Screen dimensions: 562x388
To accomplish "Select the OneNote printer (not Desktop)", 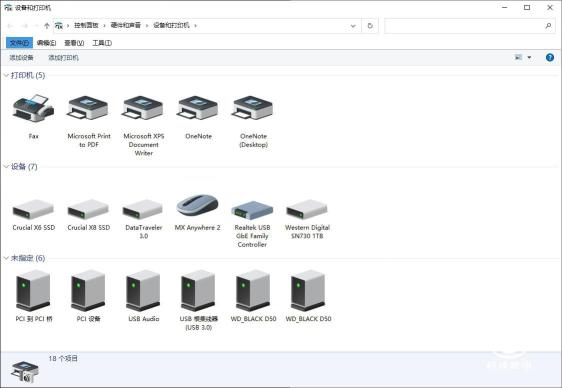I will (x=198, y=108).
